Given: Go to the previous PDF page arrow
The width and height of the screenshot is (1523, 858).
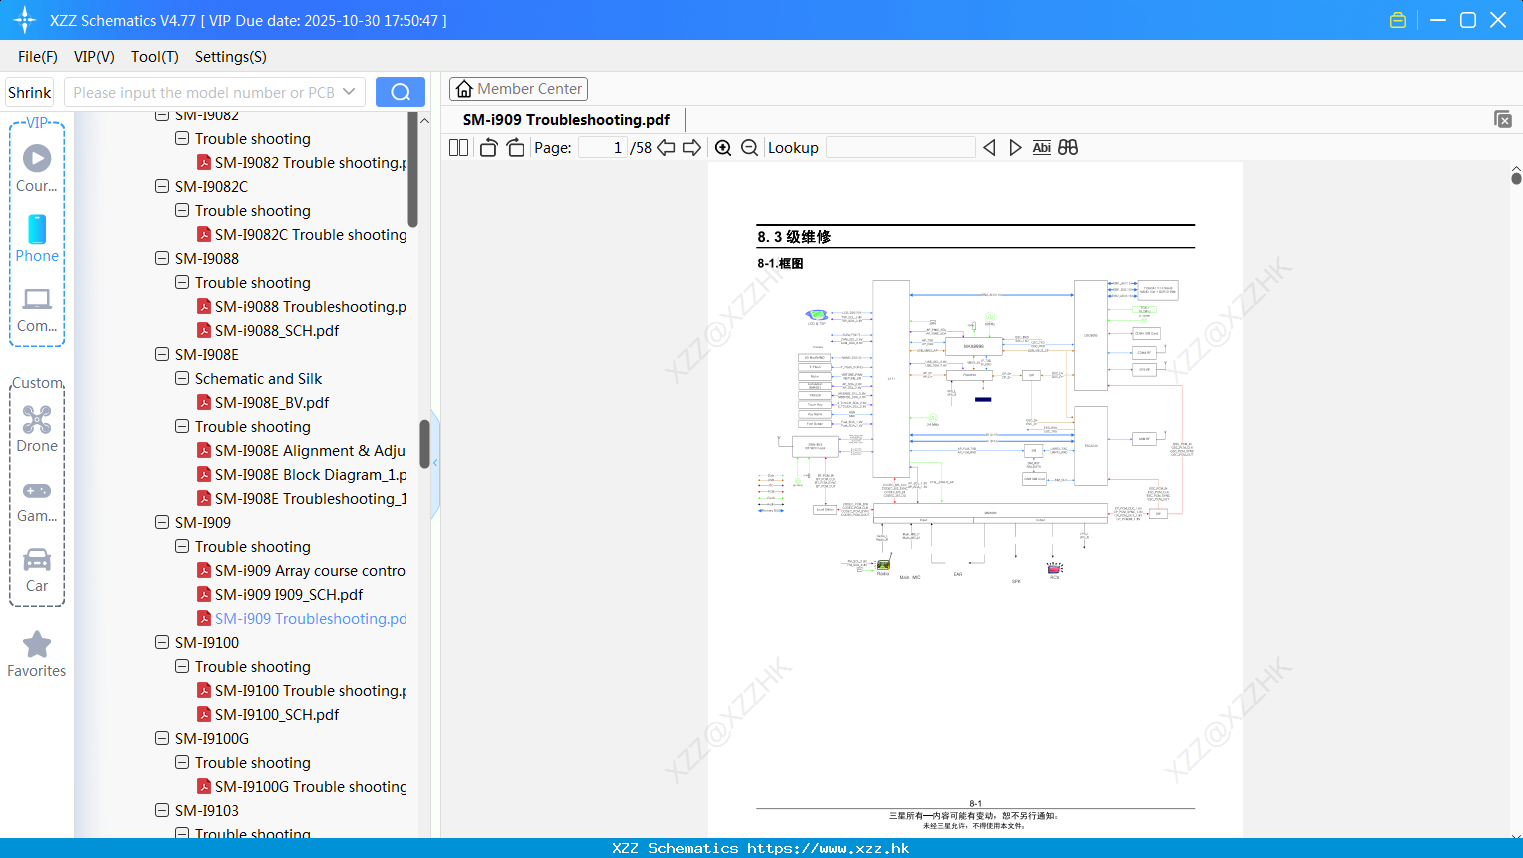Looking at the screenshot, I should click(666, 147).
